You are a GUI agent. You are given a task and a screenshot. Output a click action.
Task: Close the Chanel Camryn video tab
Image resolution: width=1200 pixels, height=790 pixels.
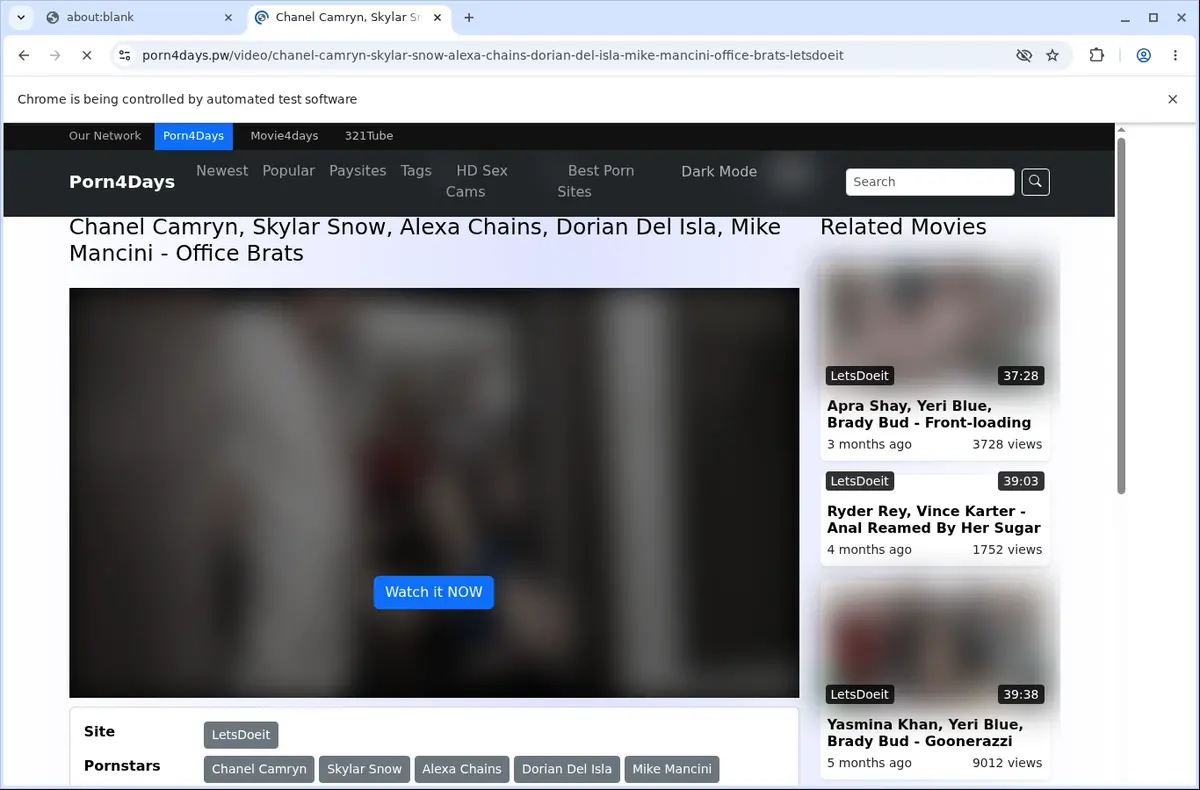click(x=439, y=17)
